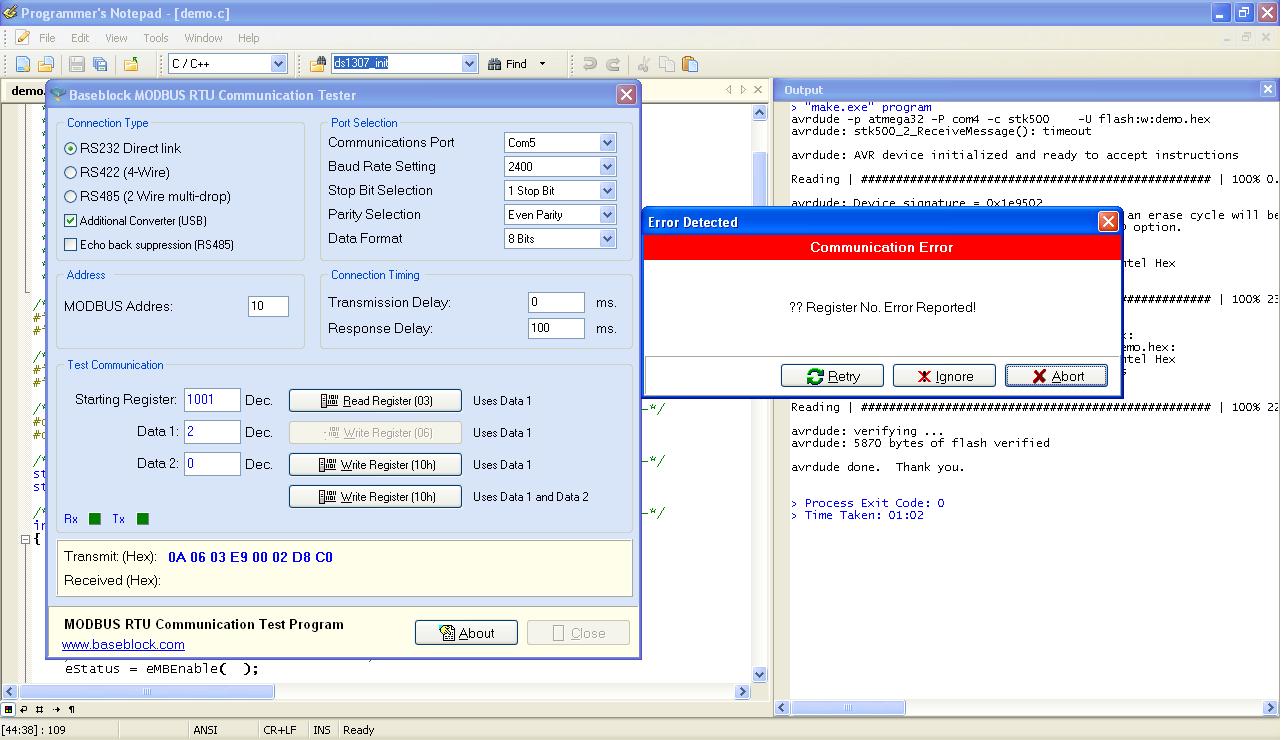Image resolution: width=1283 pixels, height=740 pixels.
Task: Toggle end-of-line paragraph mark icon
Action: [72, 709]
